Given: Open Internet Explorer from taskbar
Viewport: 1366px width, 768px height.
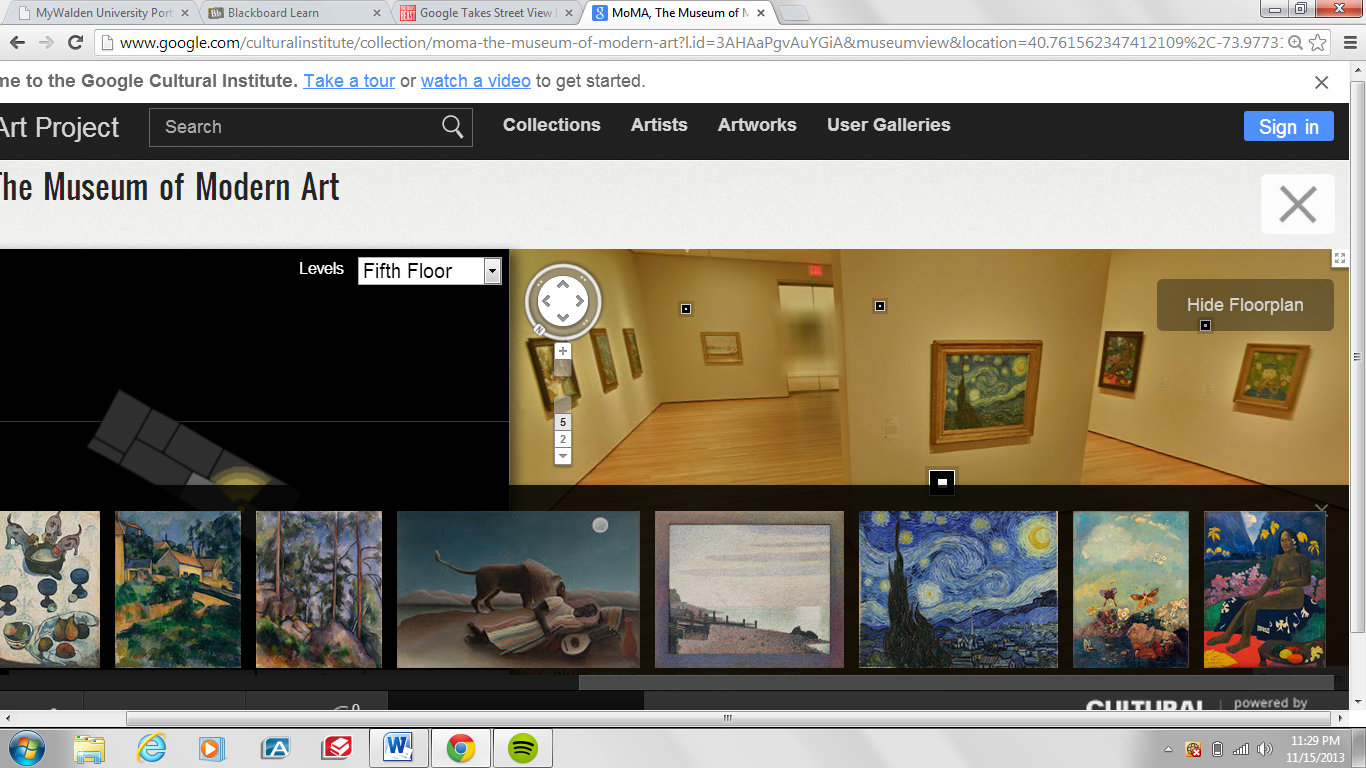Looking at the screenshot, I should coord(152,748).
